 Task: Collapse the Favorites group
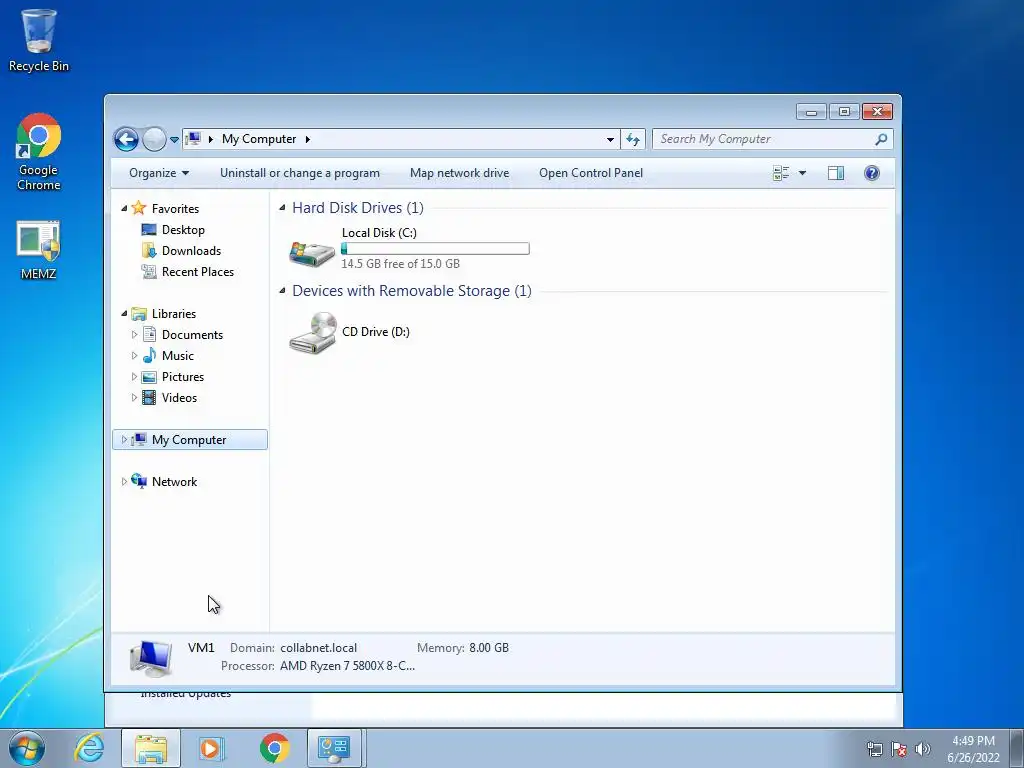point(124,208)
